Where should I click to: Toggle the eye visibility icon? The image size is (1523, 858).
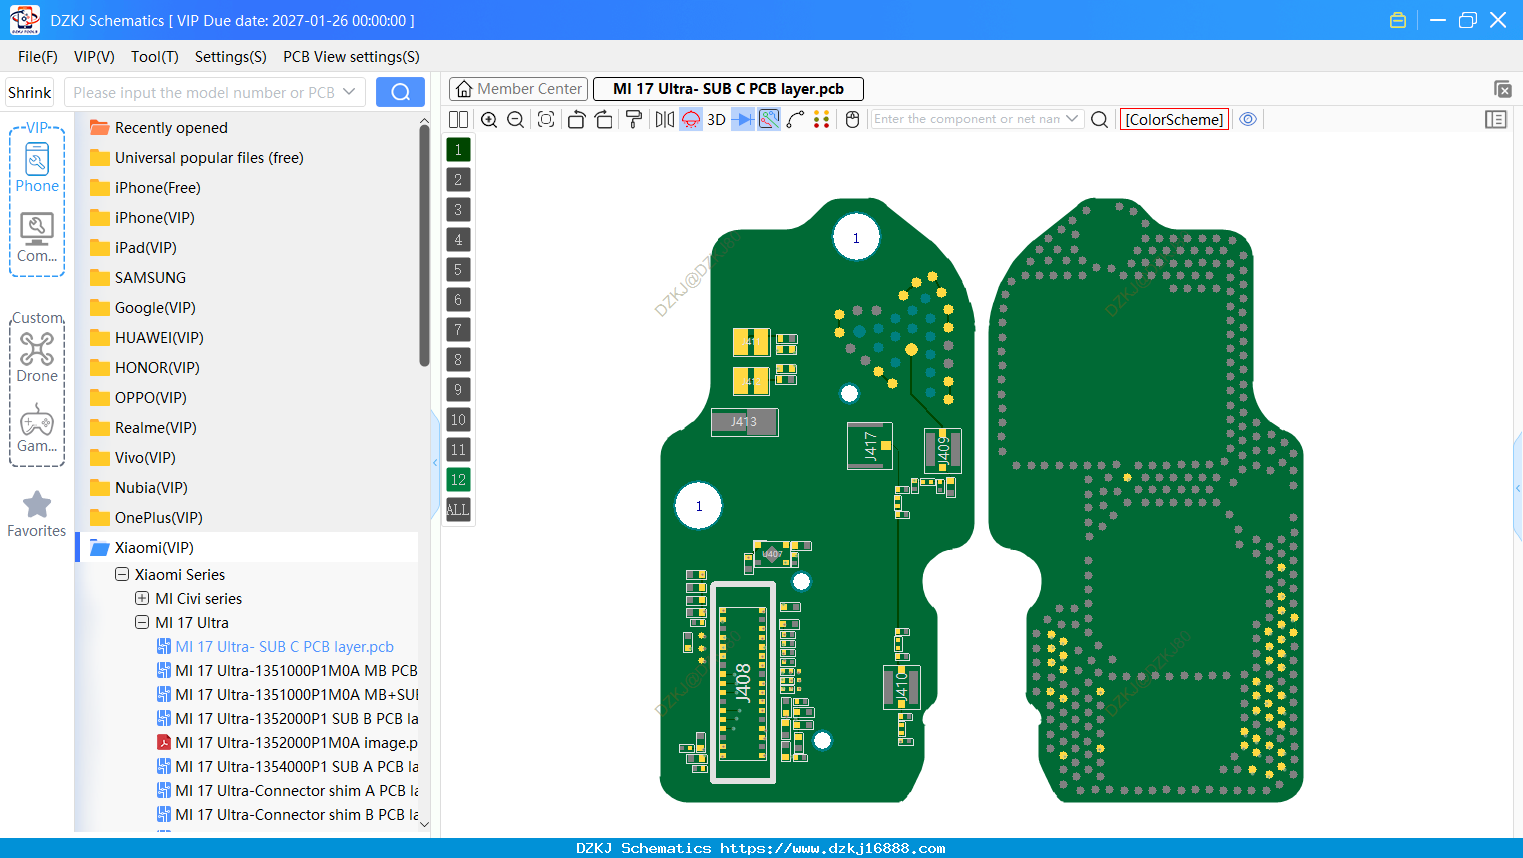pos(1248,119)
